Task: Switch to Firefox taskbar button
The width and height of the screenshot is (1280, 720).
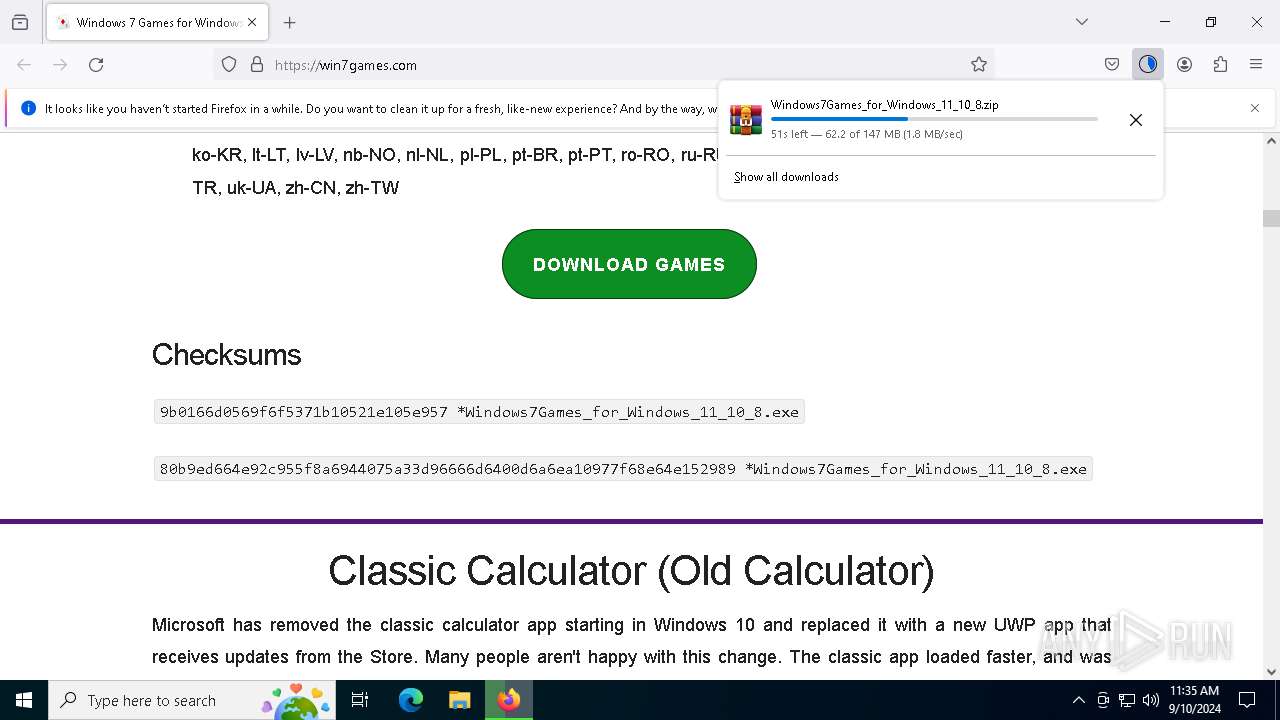Action: pos(509,700)
